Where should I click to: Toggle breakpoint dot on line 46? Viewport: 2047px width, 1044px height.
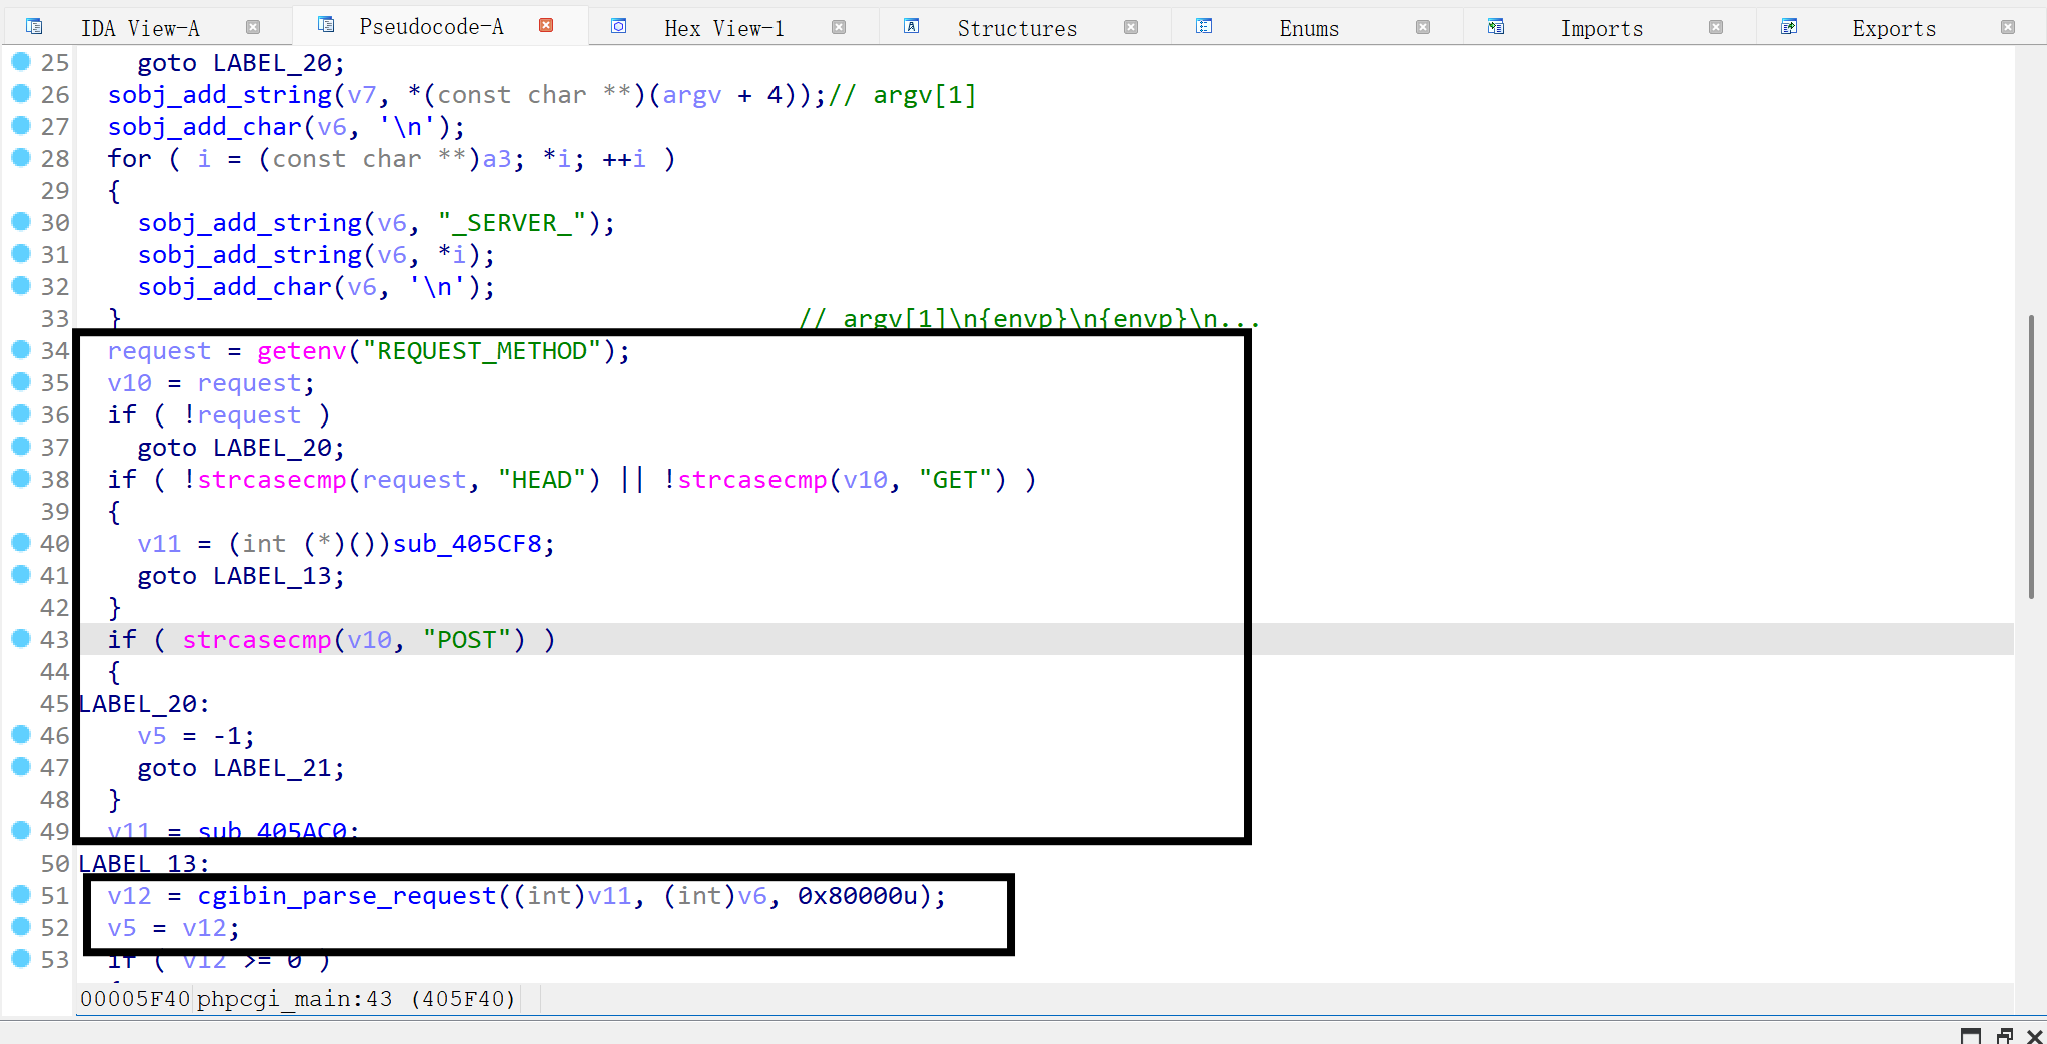pyautogui.click(x=21, y=735)
